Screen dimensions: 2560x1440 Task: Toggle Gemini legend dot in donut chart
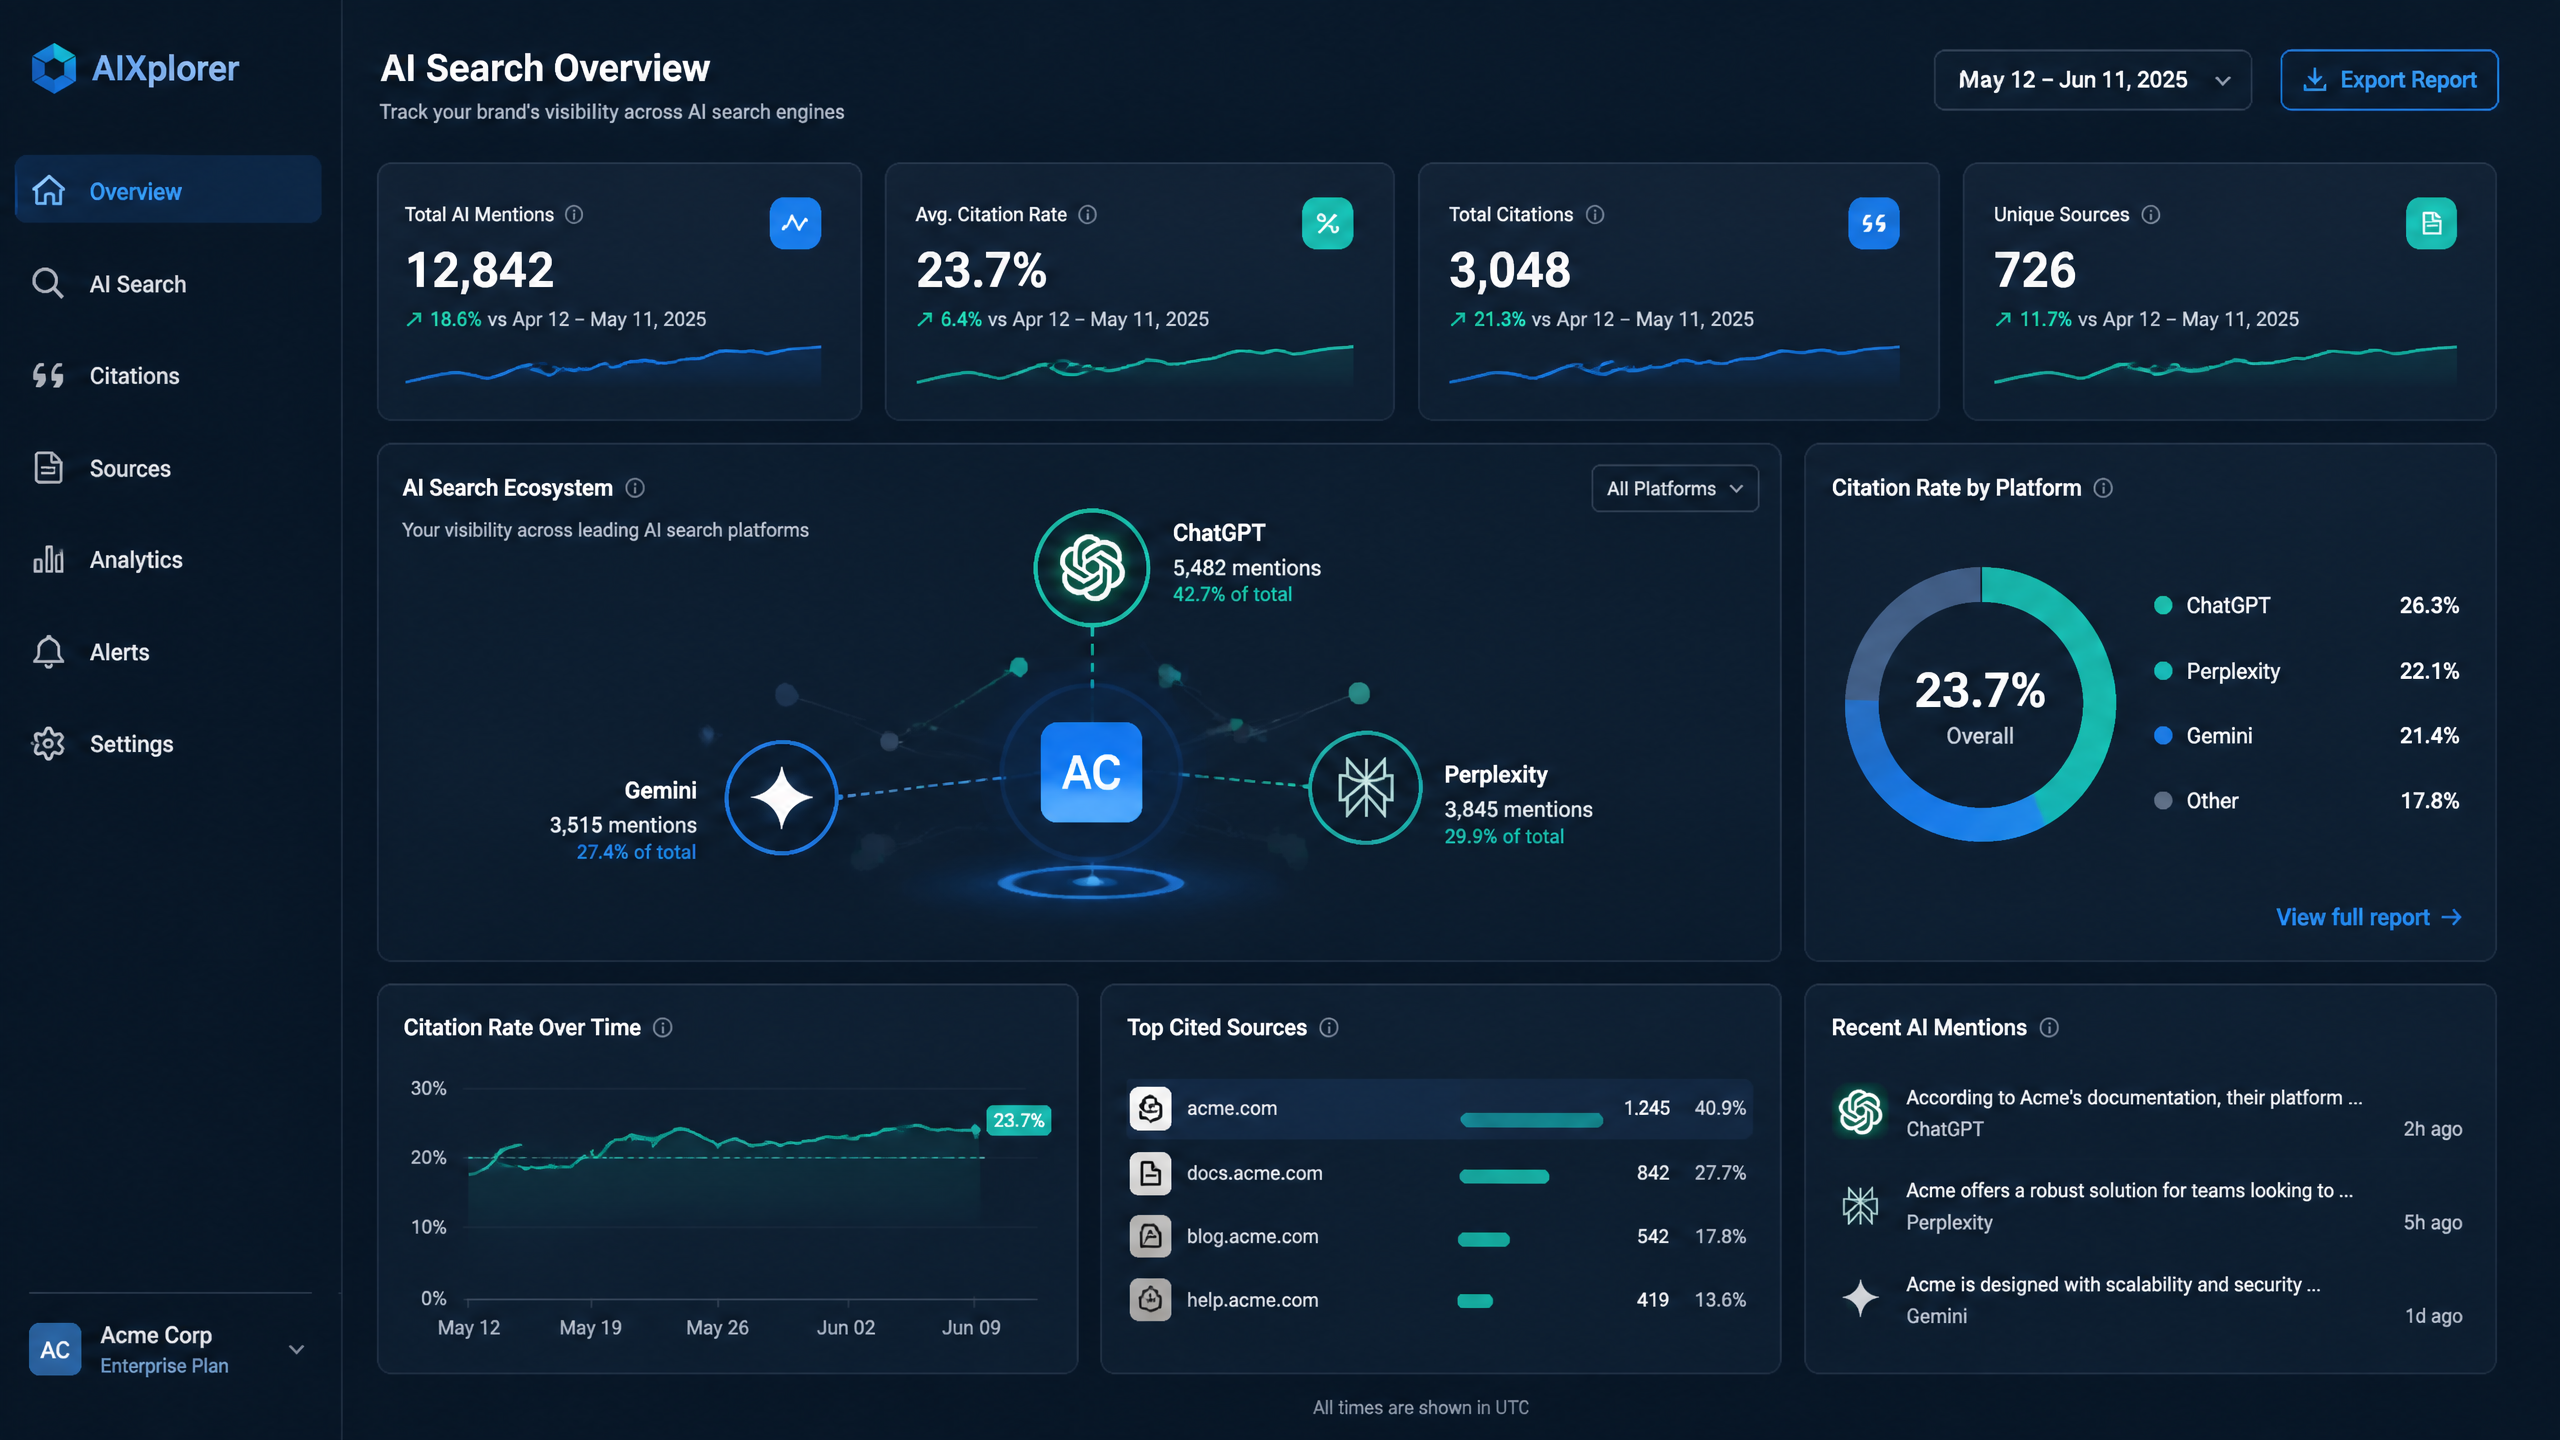(x=2163, y=735)
